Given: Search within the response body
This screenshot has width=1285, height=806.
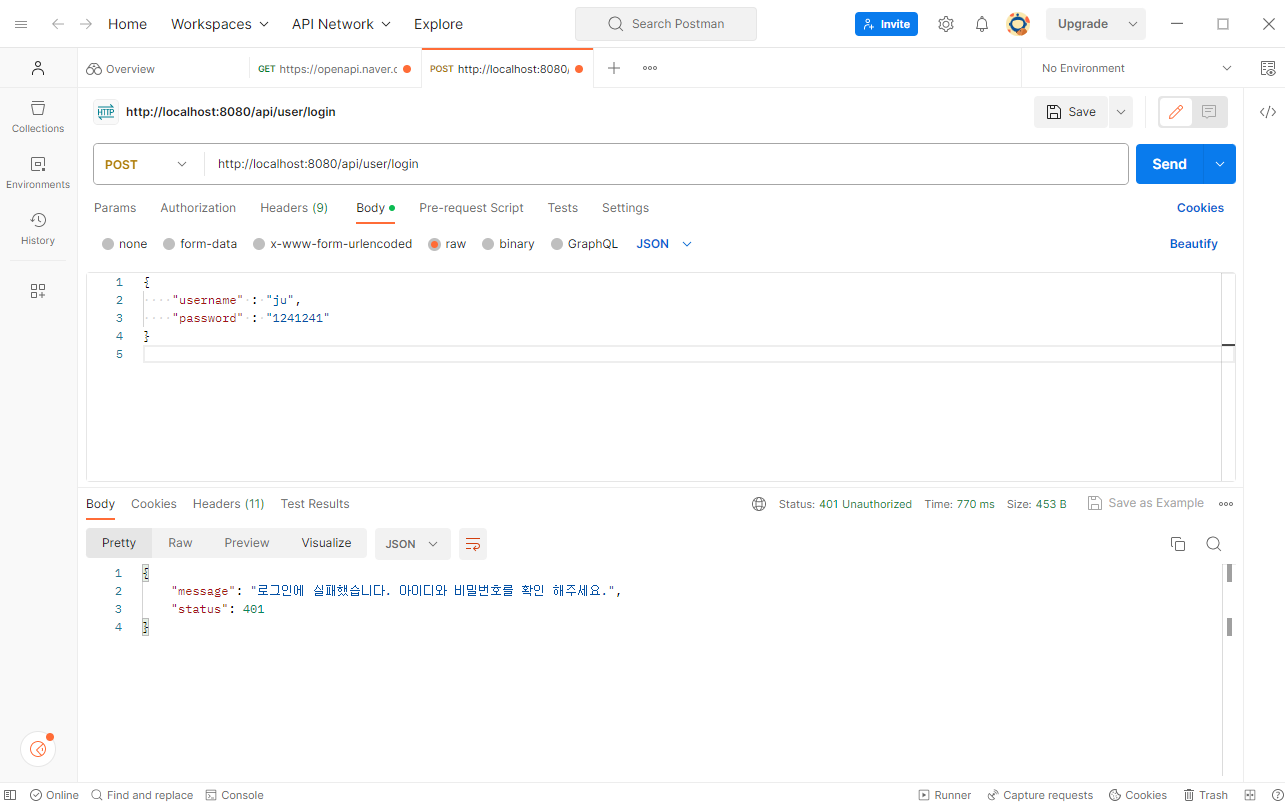Looking at the screenshot, I should [x=1214, y=544].
